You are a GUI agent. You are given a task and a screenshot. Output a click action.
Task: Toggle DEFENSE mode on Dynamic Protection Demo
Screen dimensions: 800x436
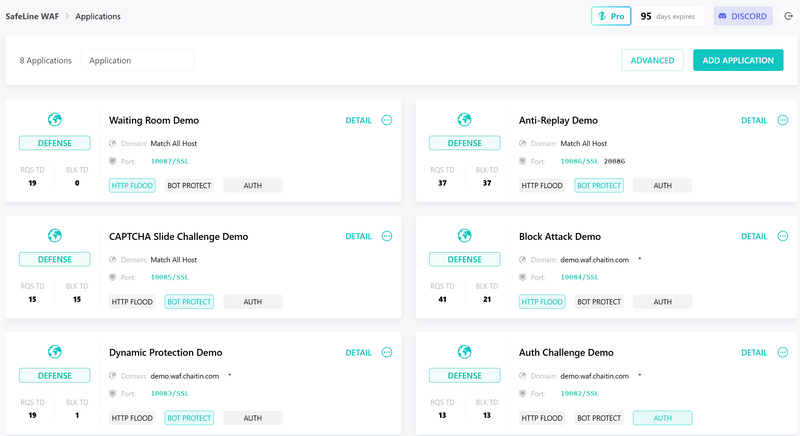(55, 375)
